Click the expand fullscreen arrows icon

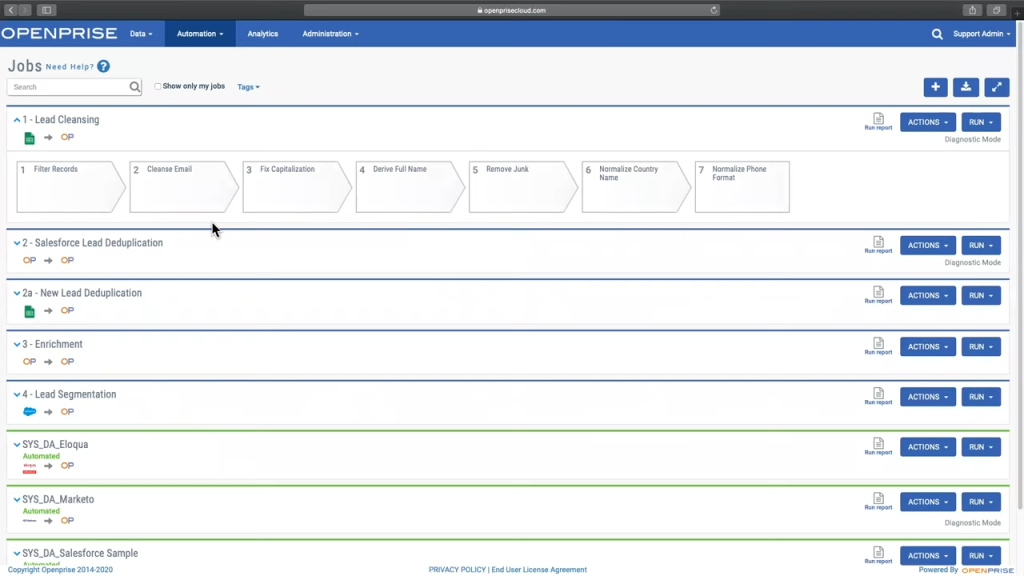[x=997, y=87]
